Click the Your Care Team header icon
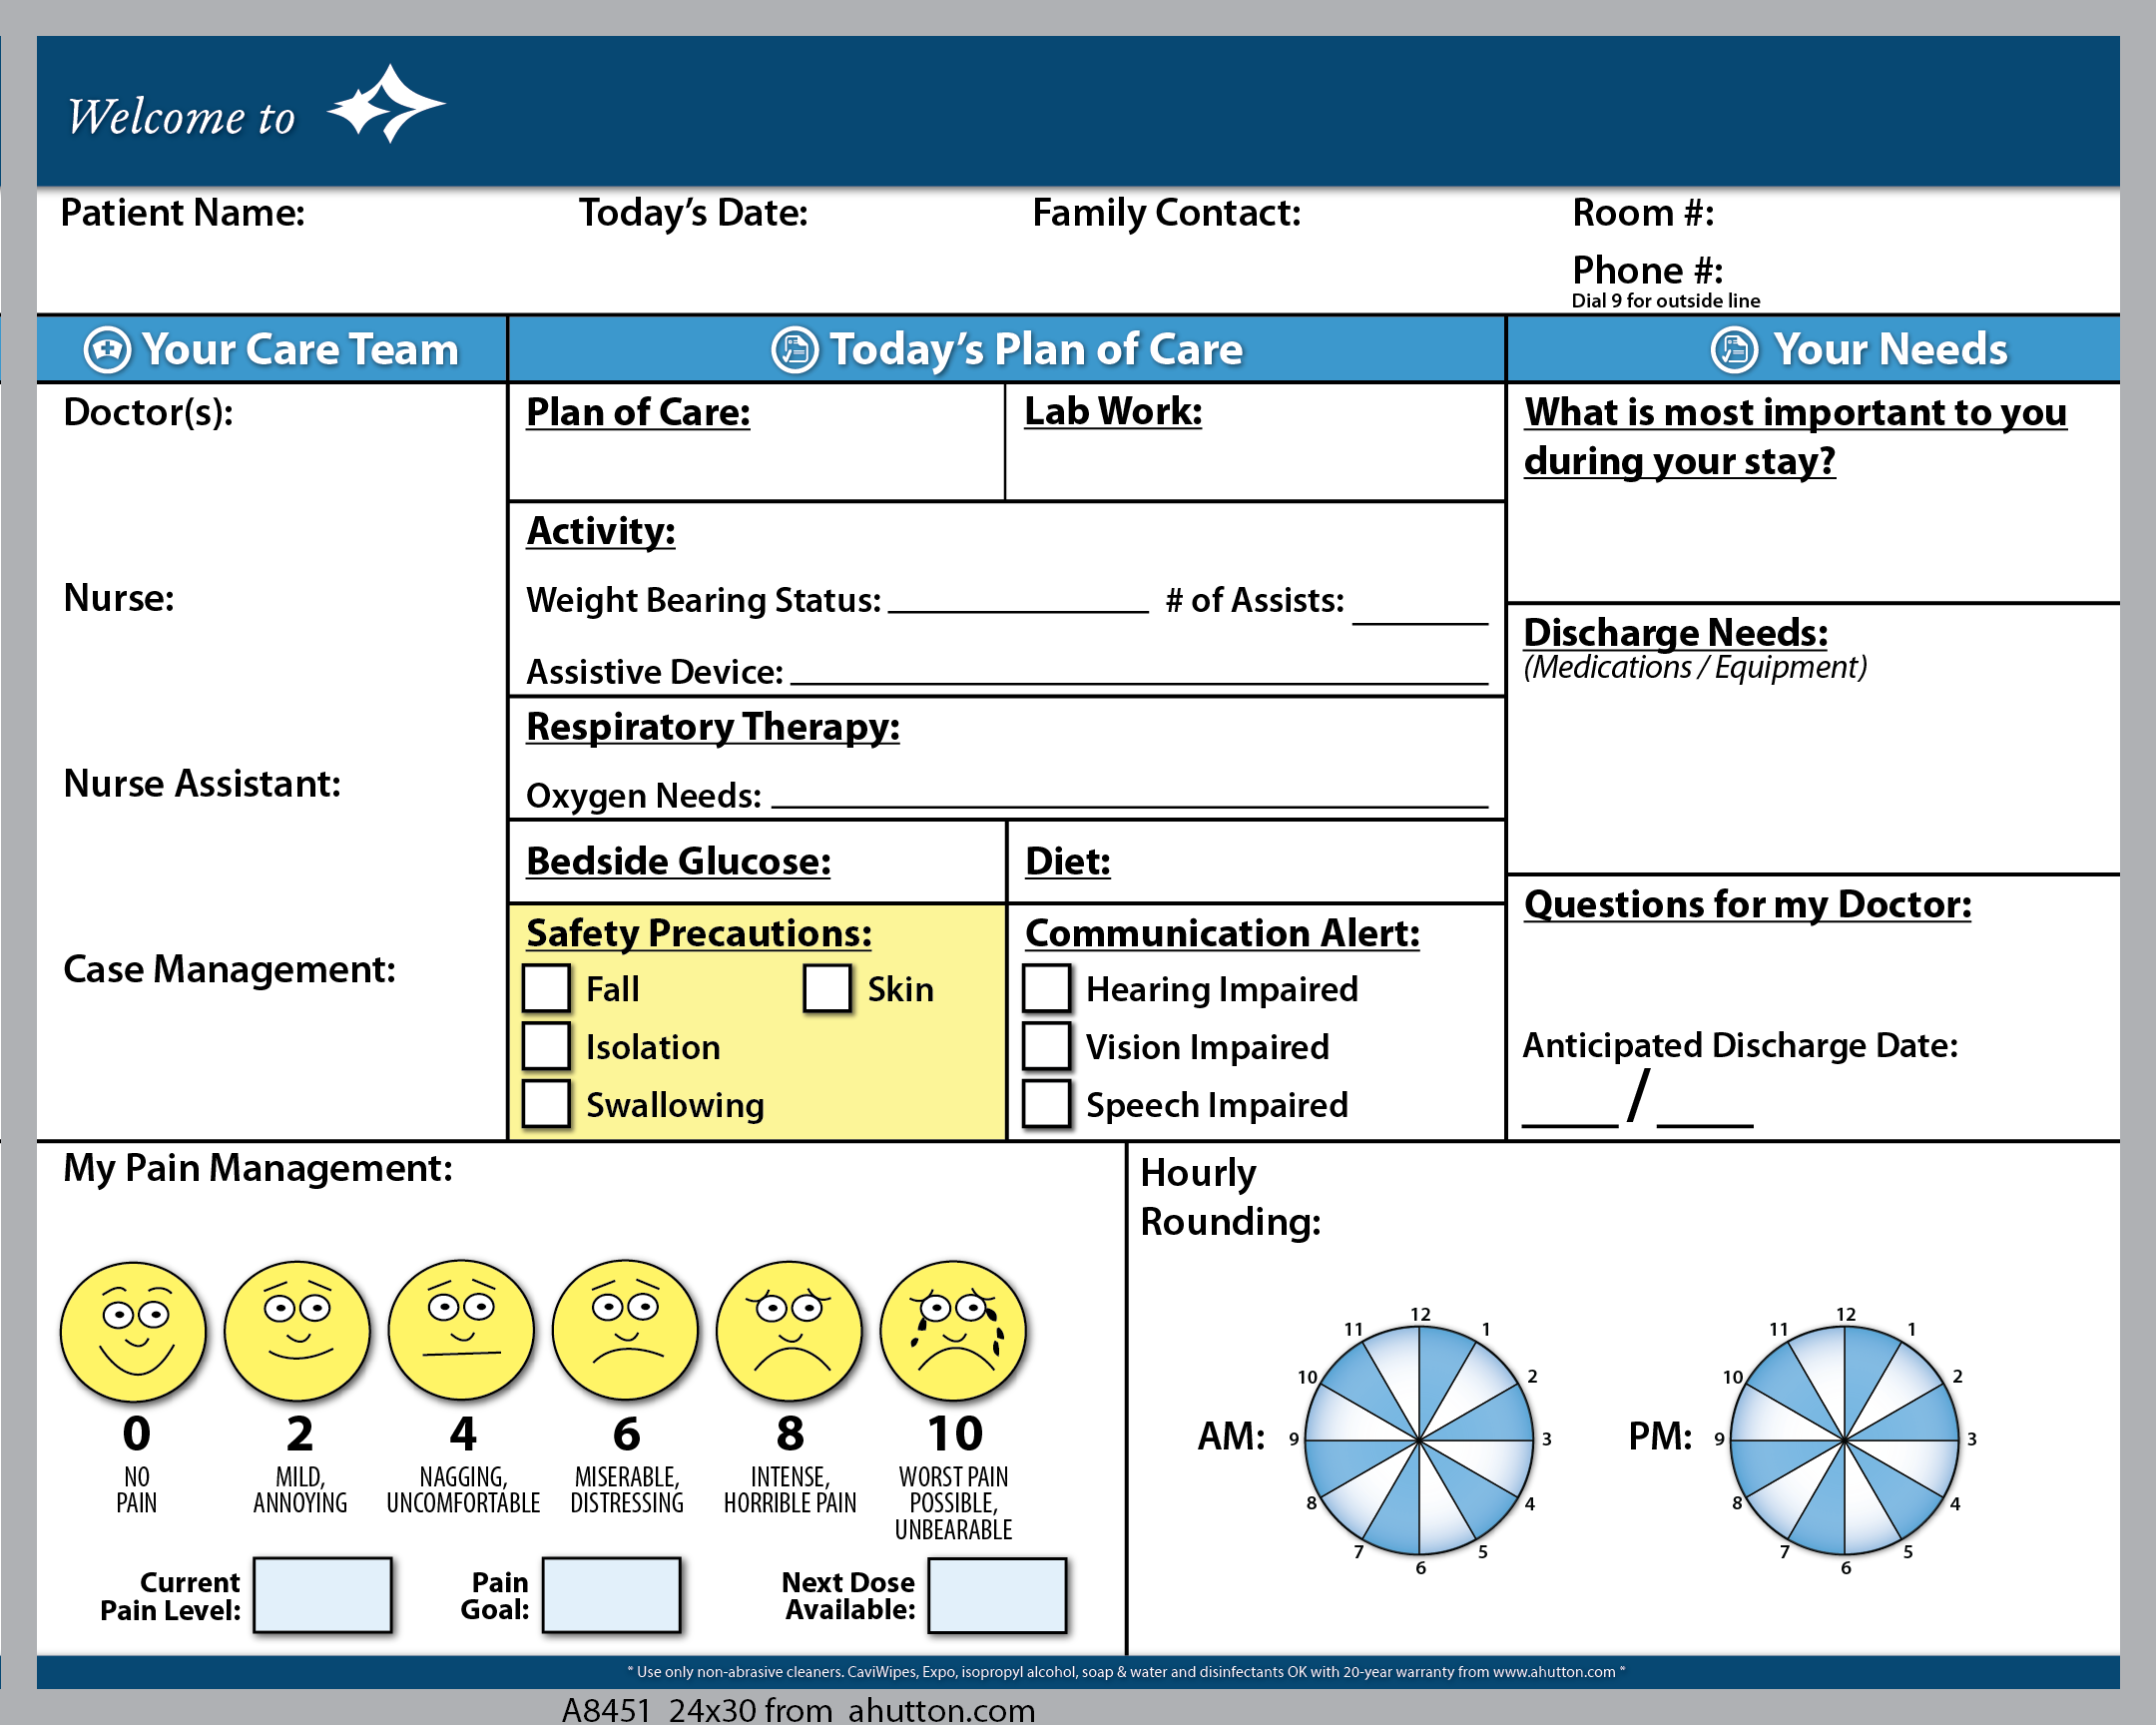Viewport: 2156px width, 1725px height. tap(107, 350)
